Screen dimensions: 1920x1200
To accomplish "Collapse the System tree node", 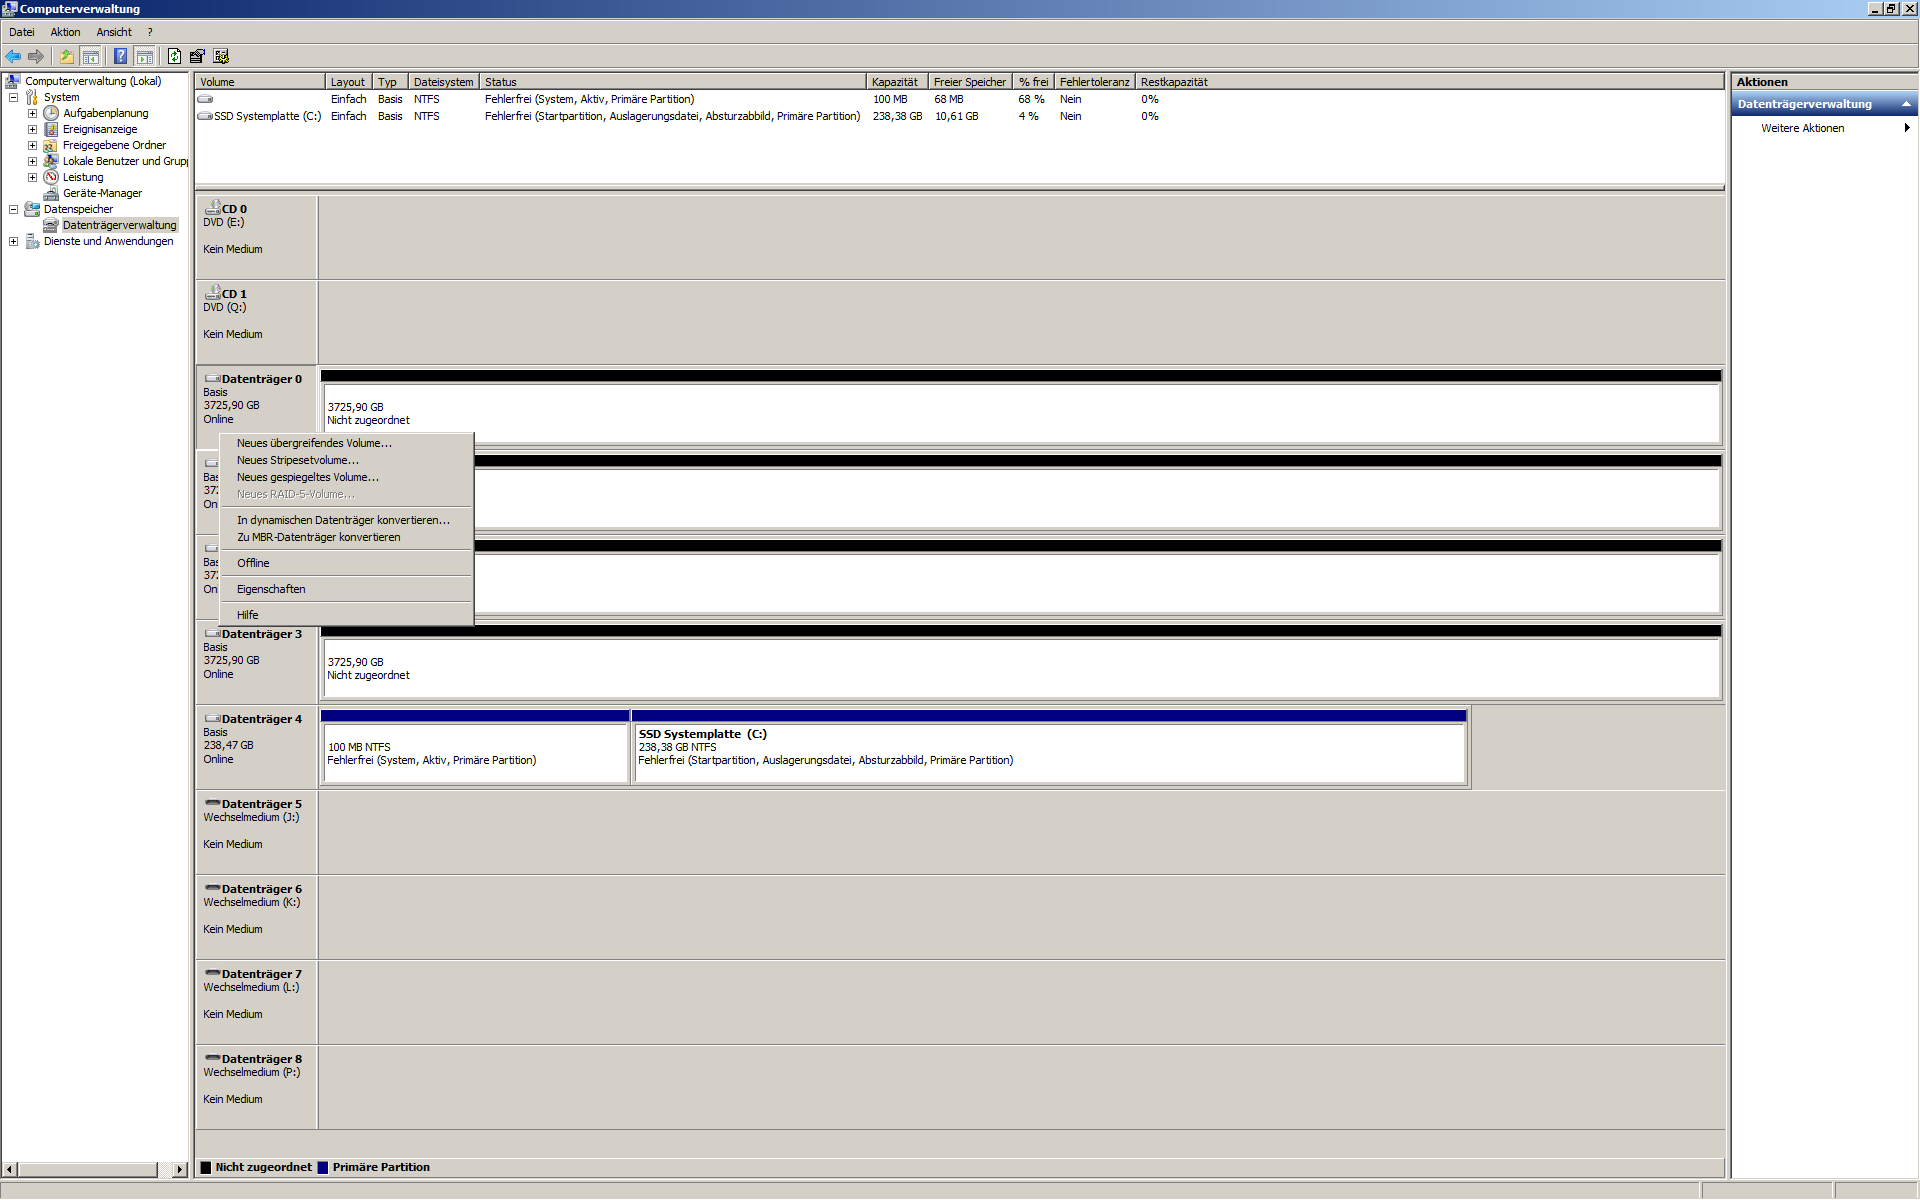I will (x=14, y=97).
